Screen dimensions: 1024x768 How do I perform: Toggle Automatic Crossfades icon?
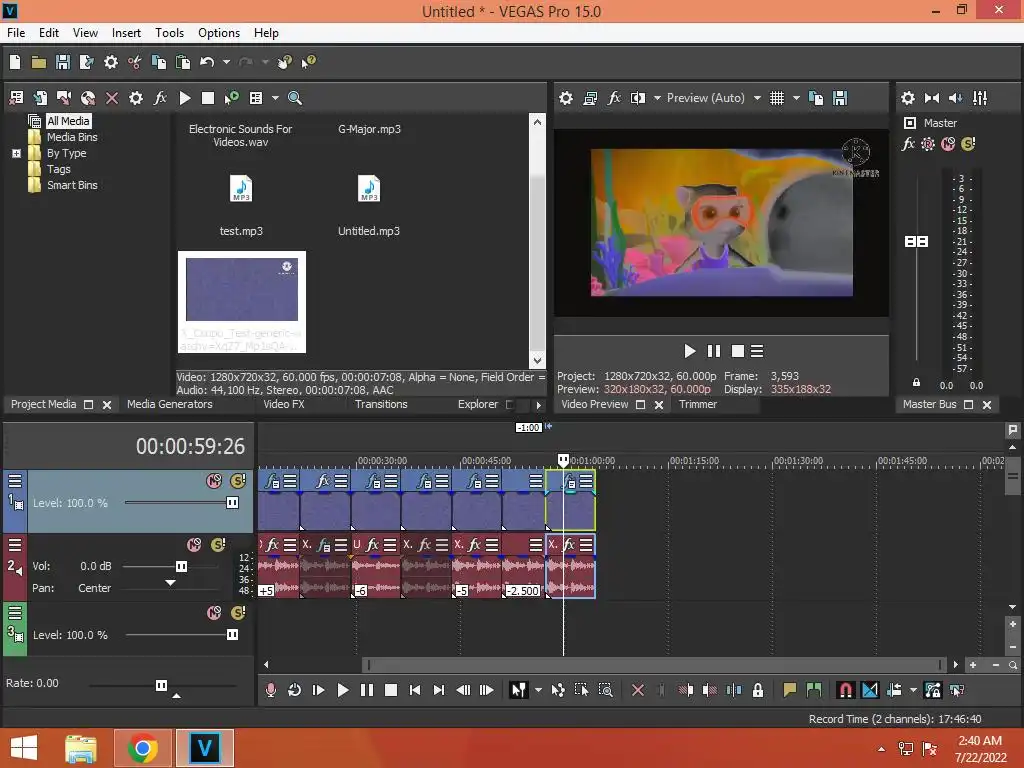coord(870,690)
